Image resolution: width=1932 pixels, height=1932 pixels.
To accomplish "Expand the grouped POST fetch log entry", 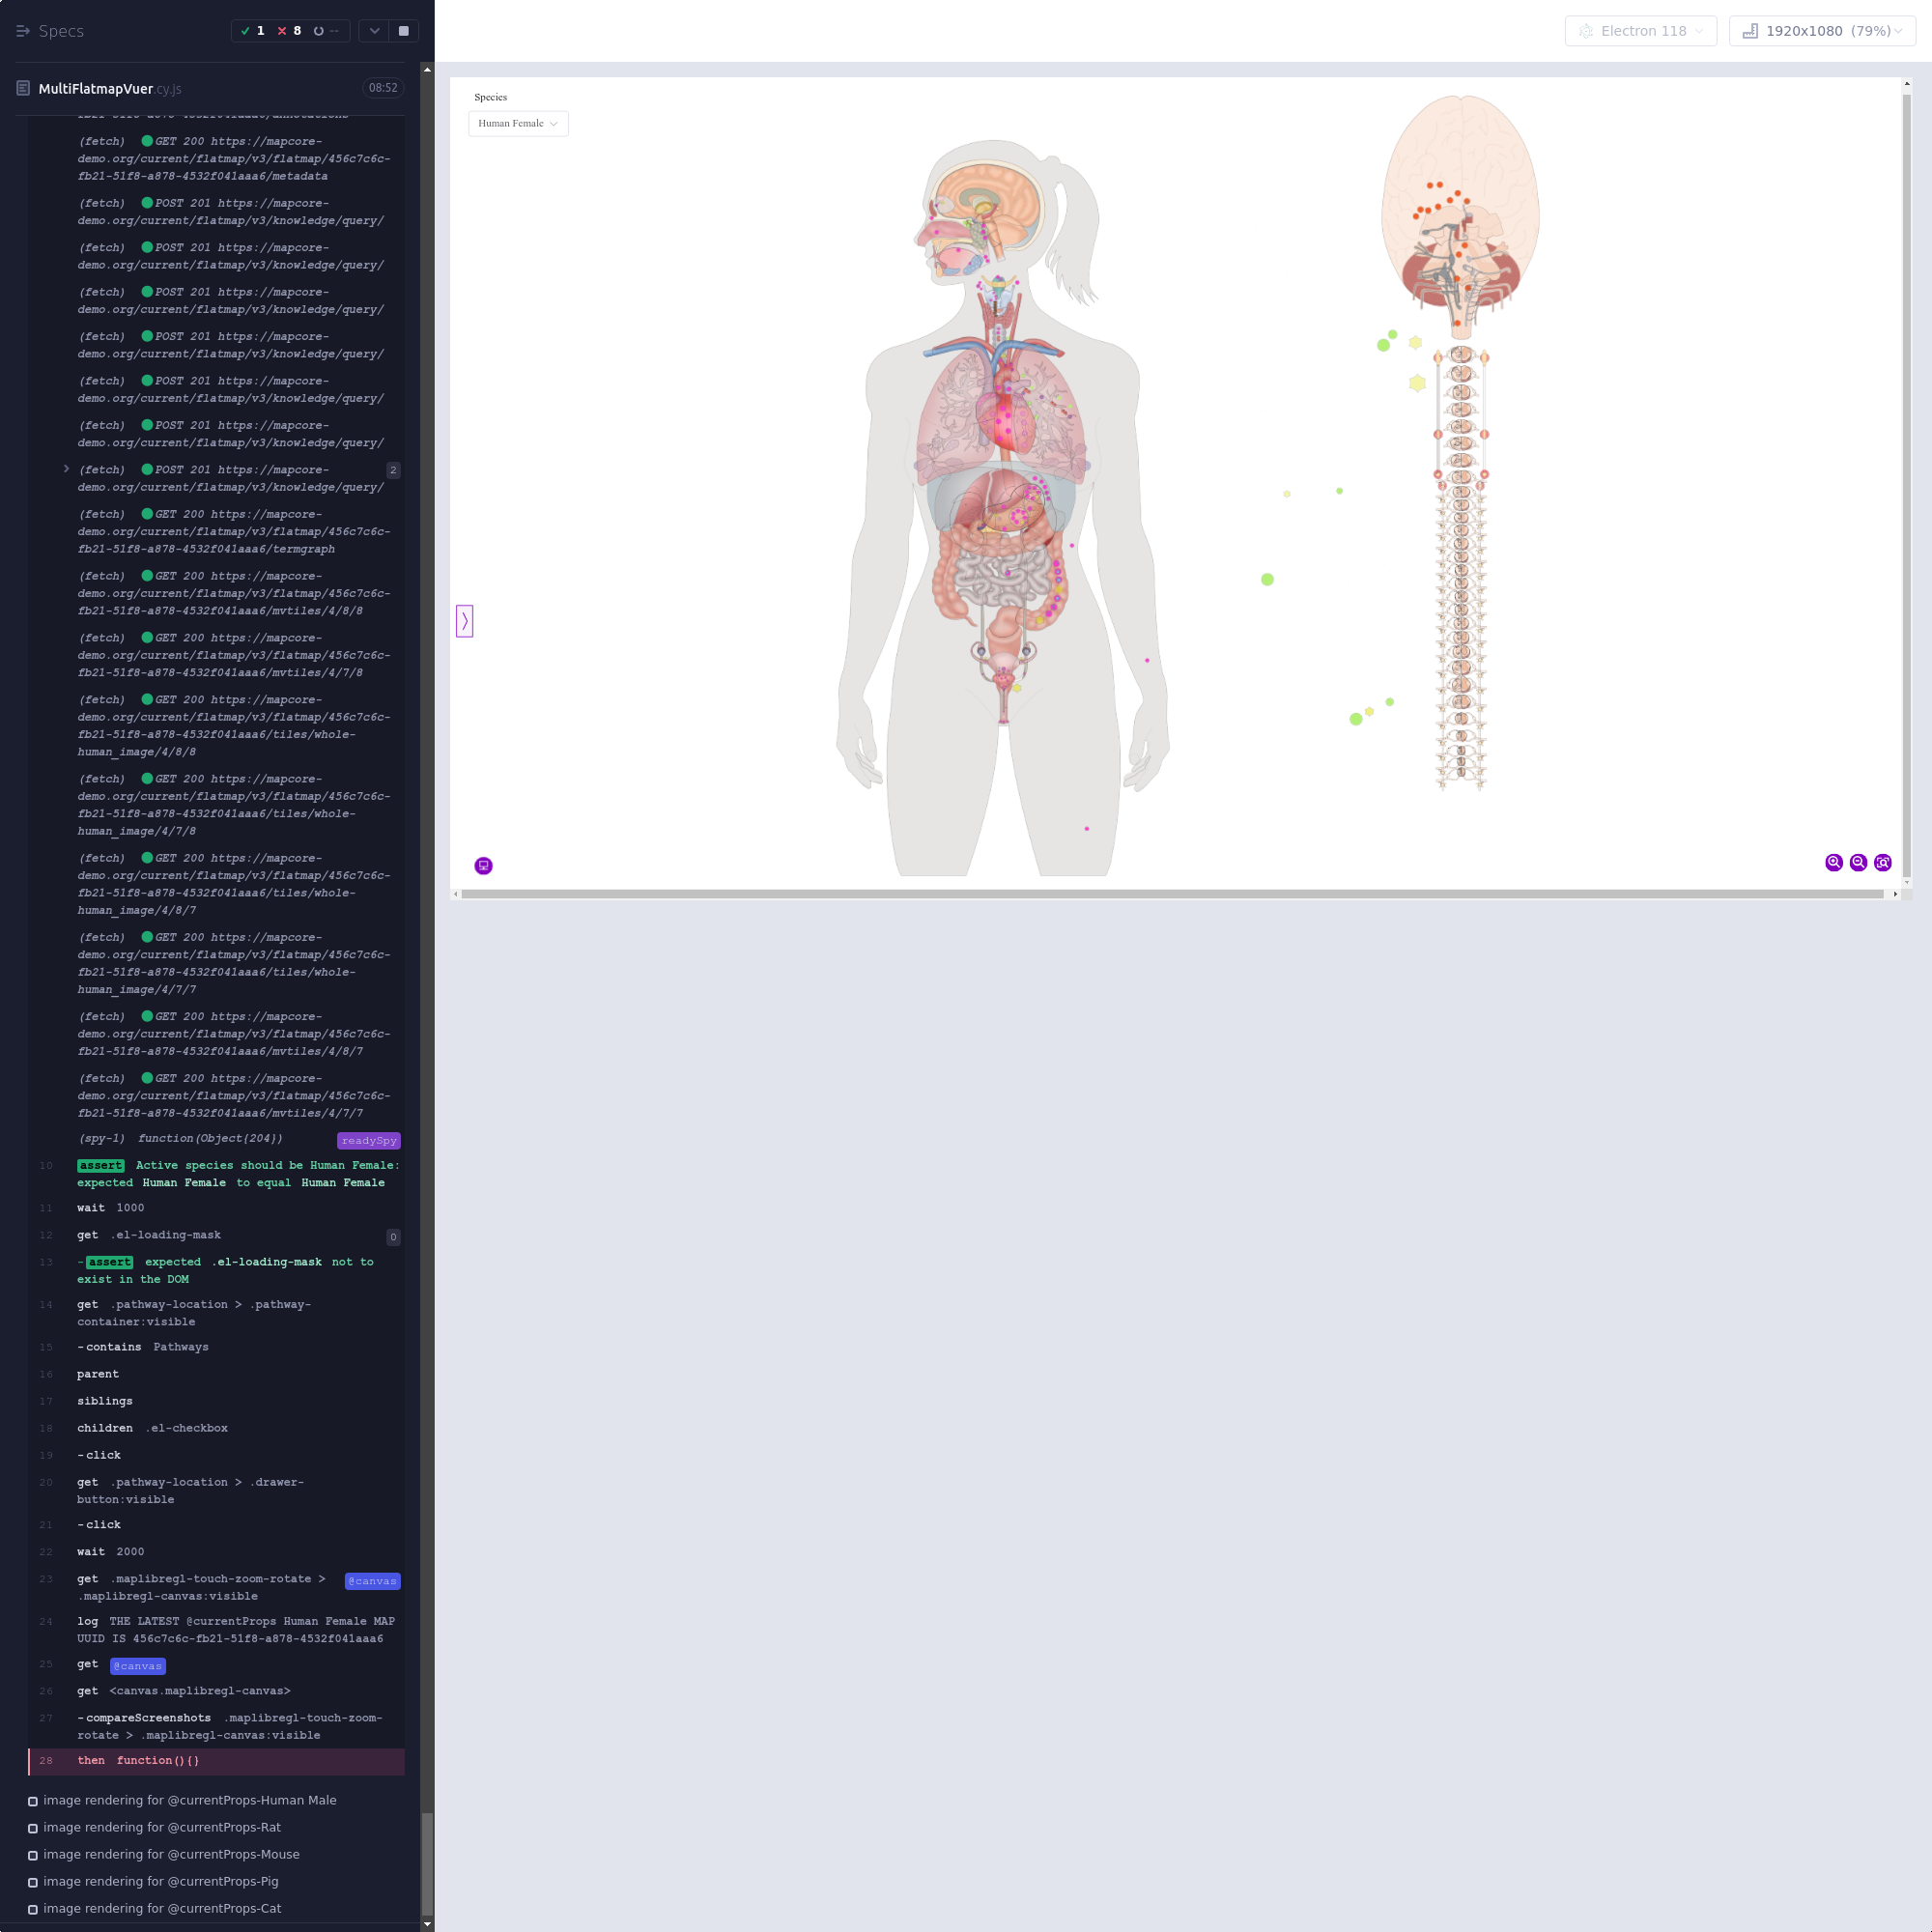I will [x=66, y=469].
